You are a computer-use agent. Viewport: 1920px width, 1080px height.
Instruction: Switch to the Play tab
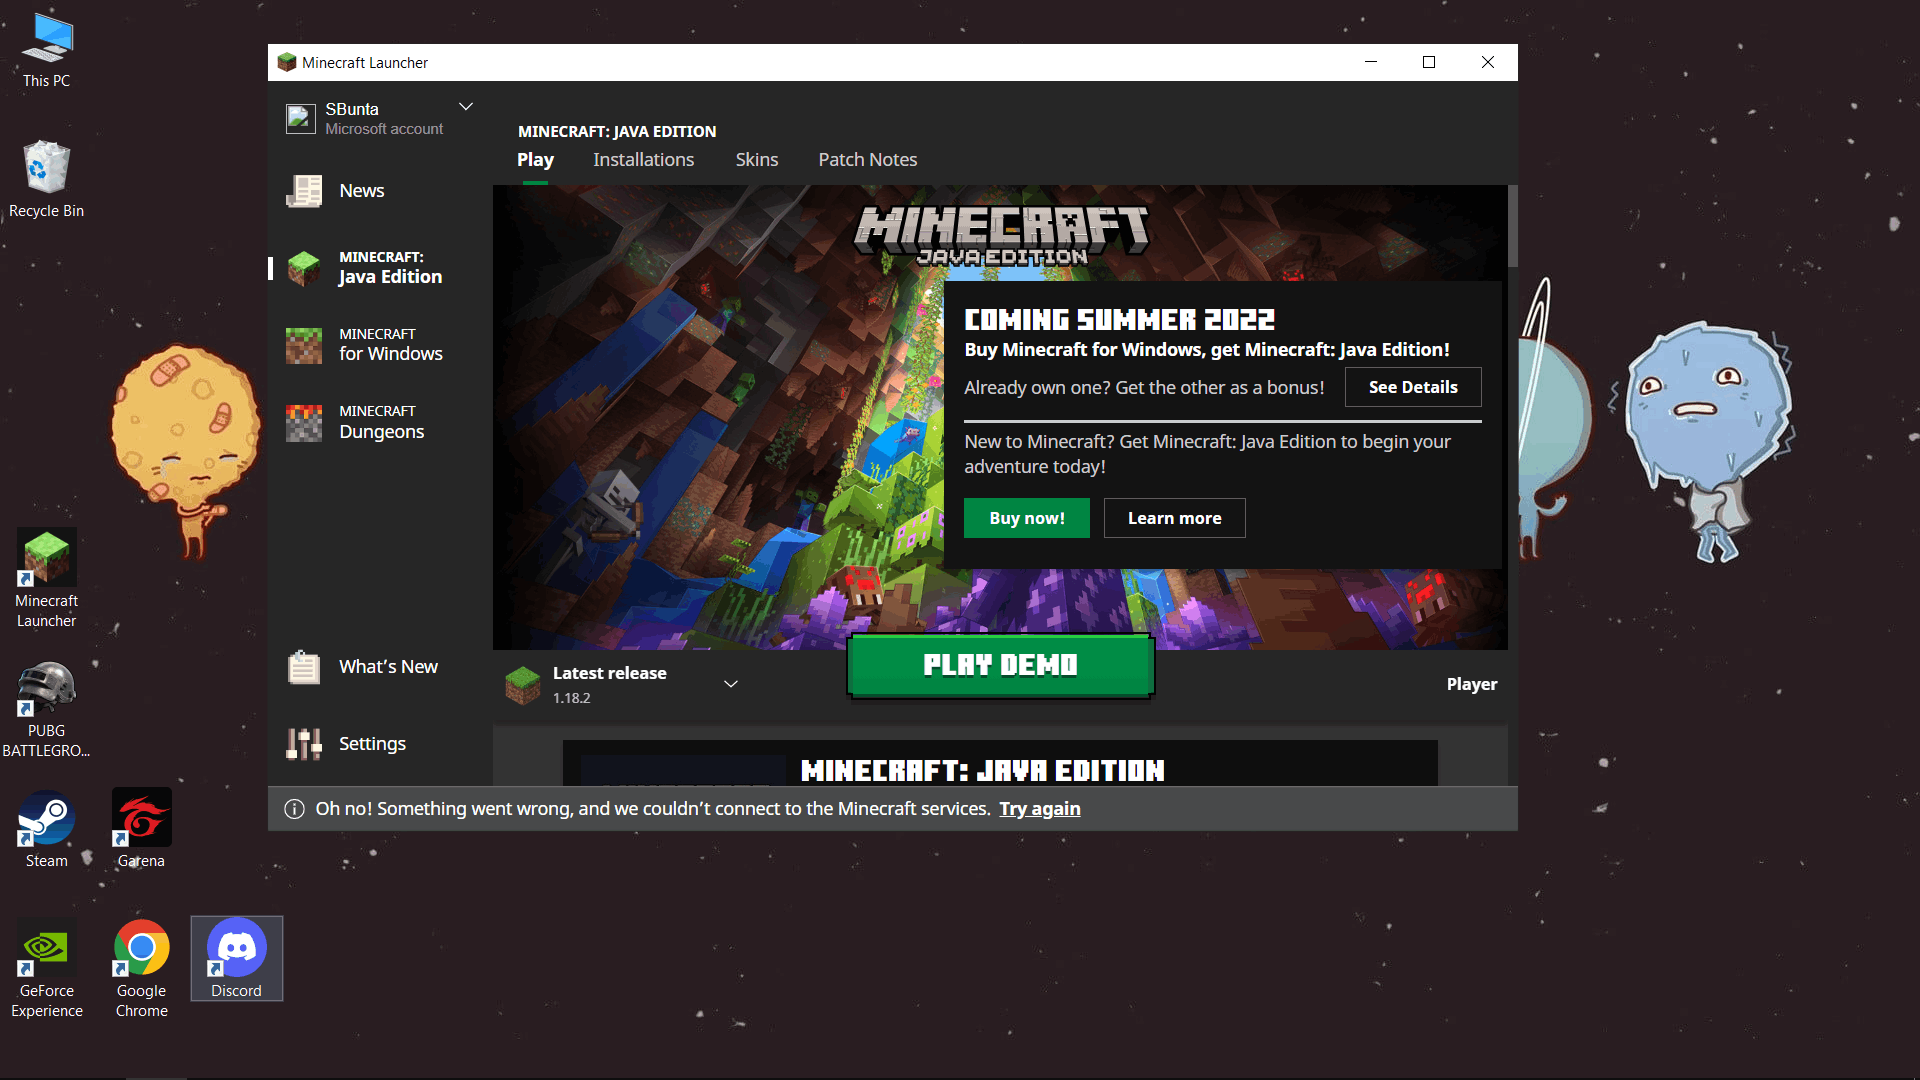point(535,160)
